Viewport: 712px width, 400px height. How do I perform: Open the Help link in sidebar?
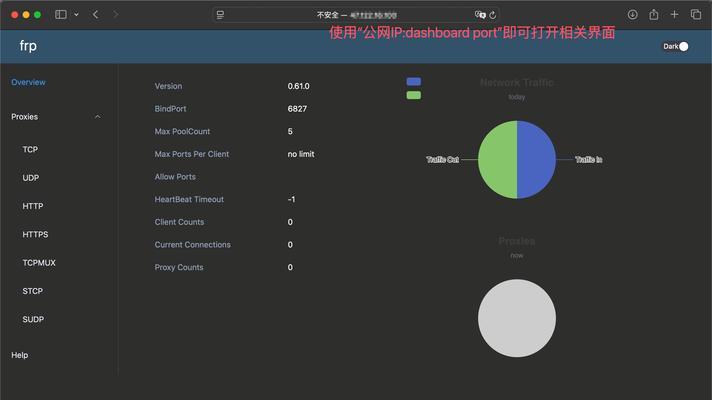[20, 355]
